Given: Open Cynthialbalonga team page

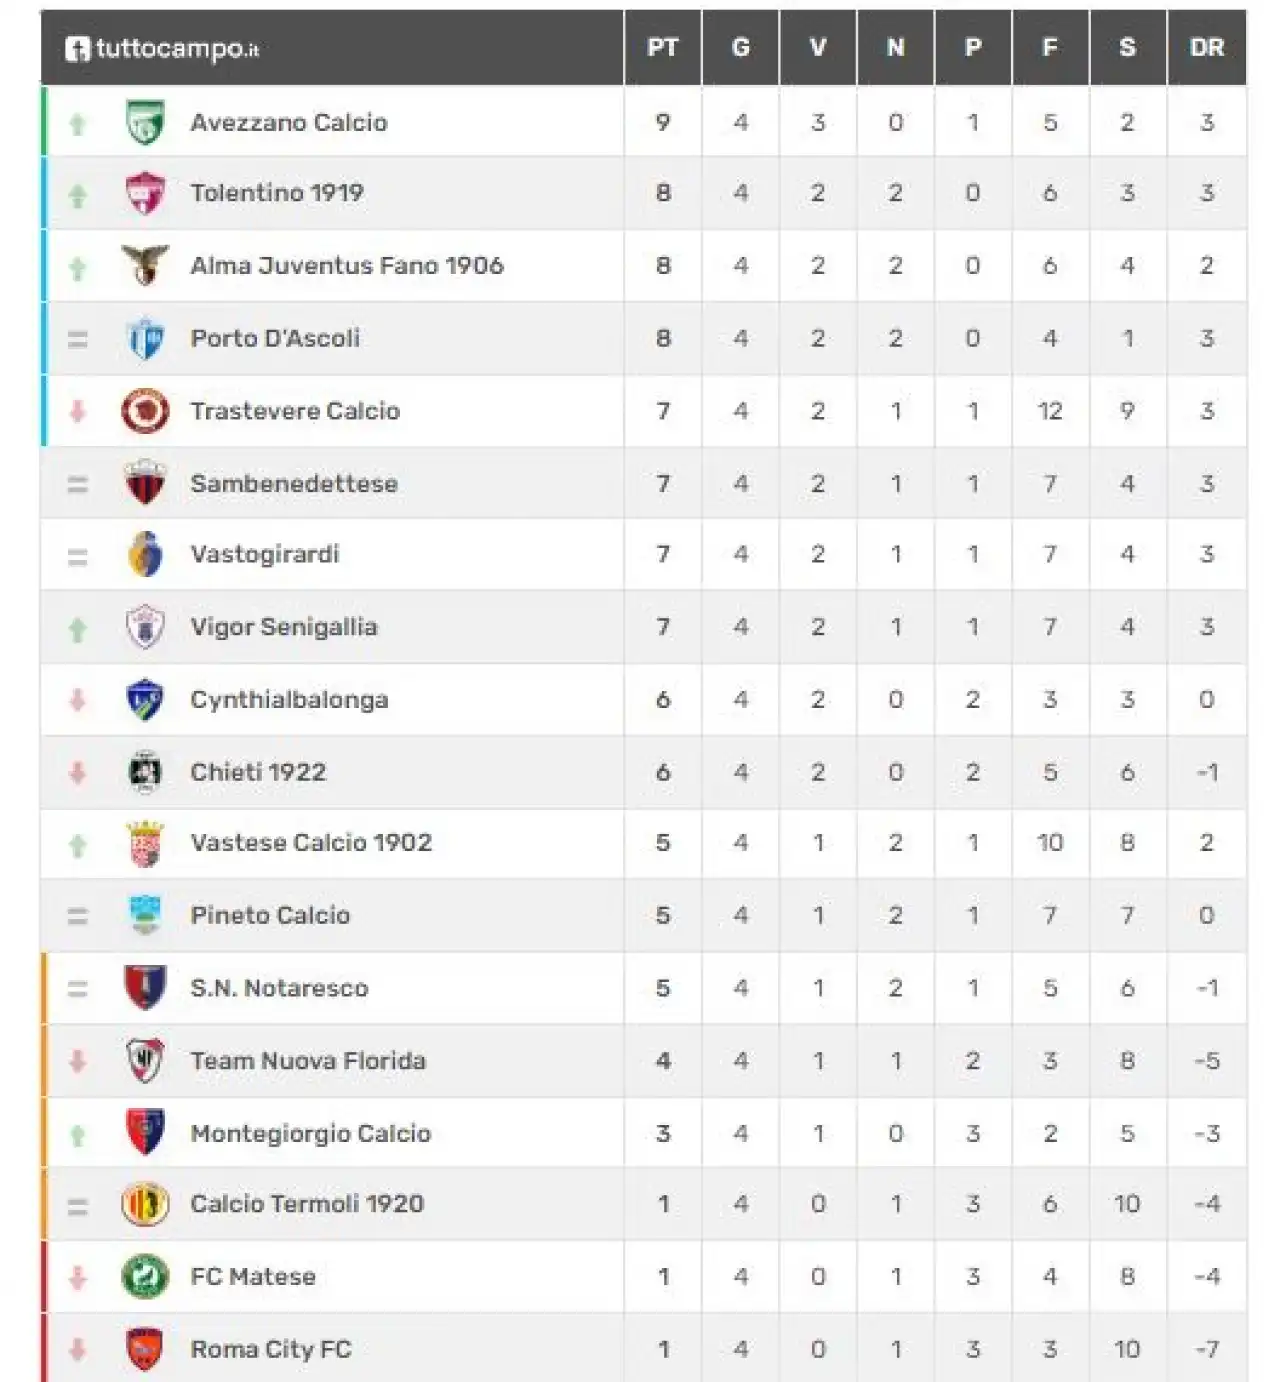Looking at the screenshot, I should click(x=289, y=700).
